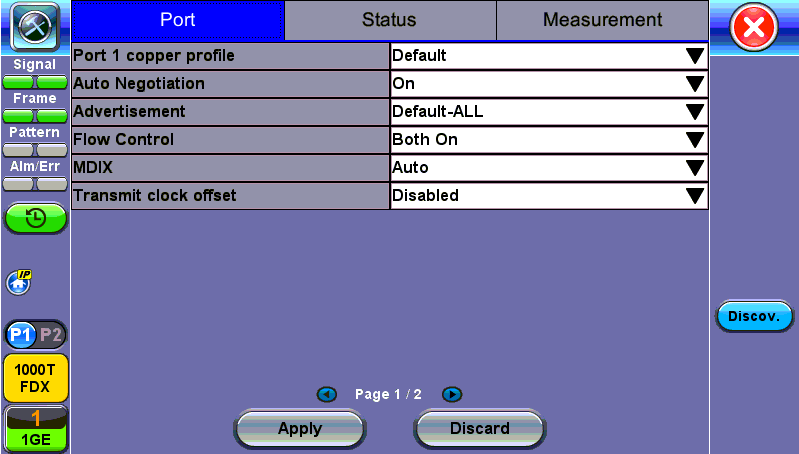Click the 1GE port indicator icon
Screen dimensions: 799x454
(x=35, y=428)
